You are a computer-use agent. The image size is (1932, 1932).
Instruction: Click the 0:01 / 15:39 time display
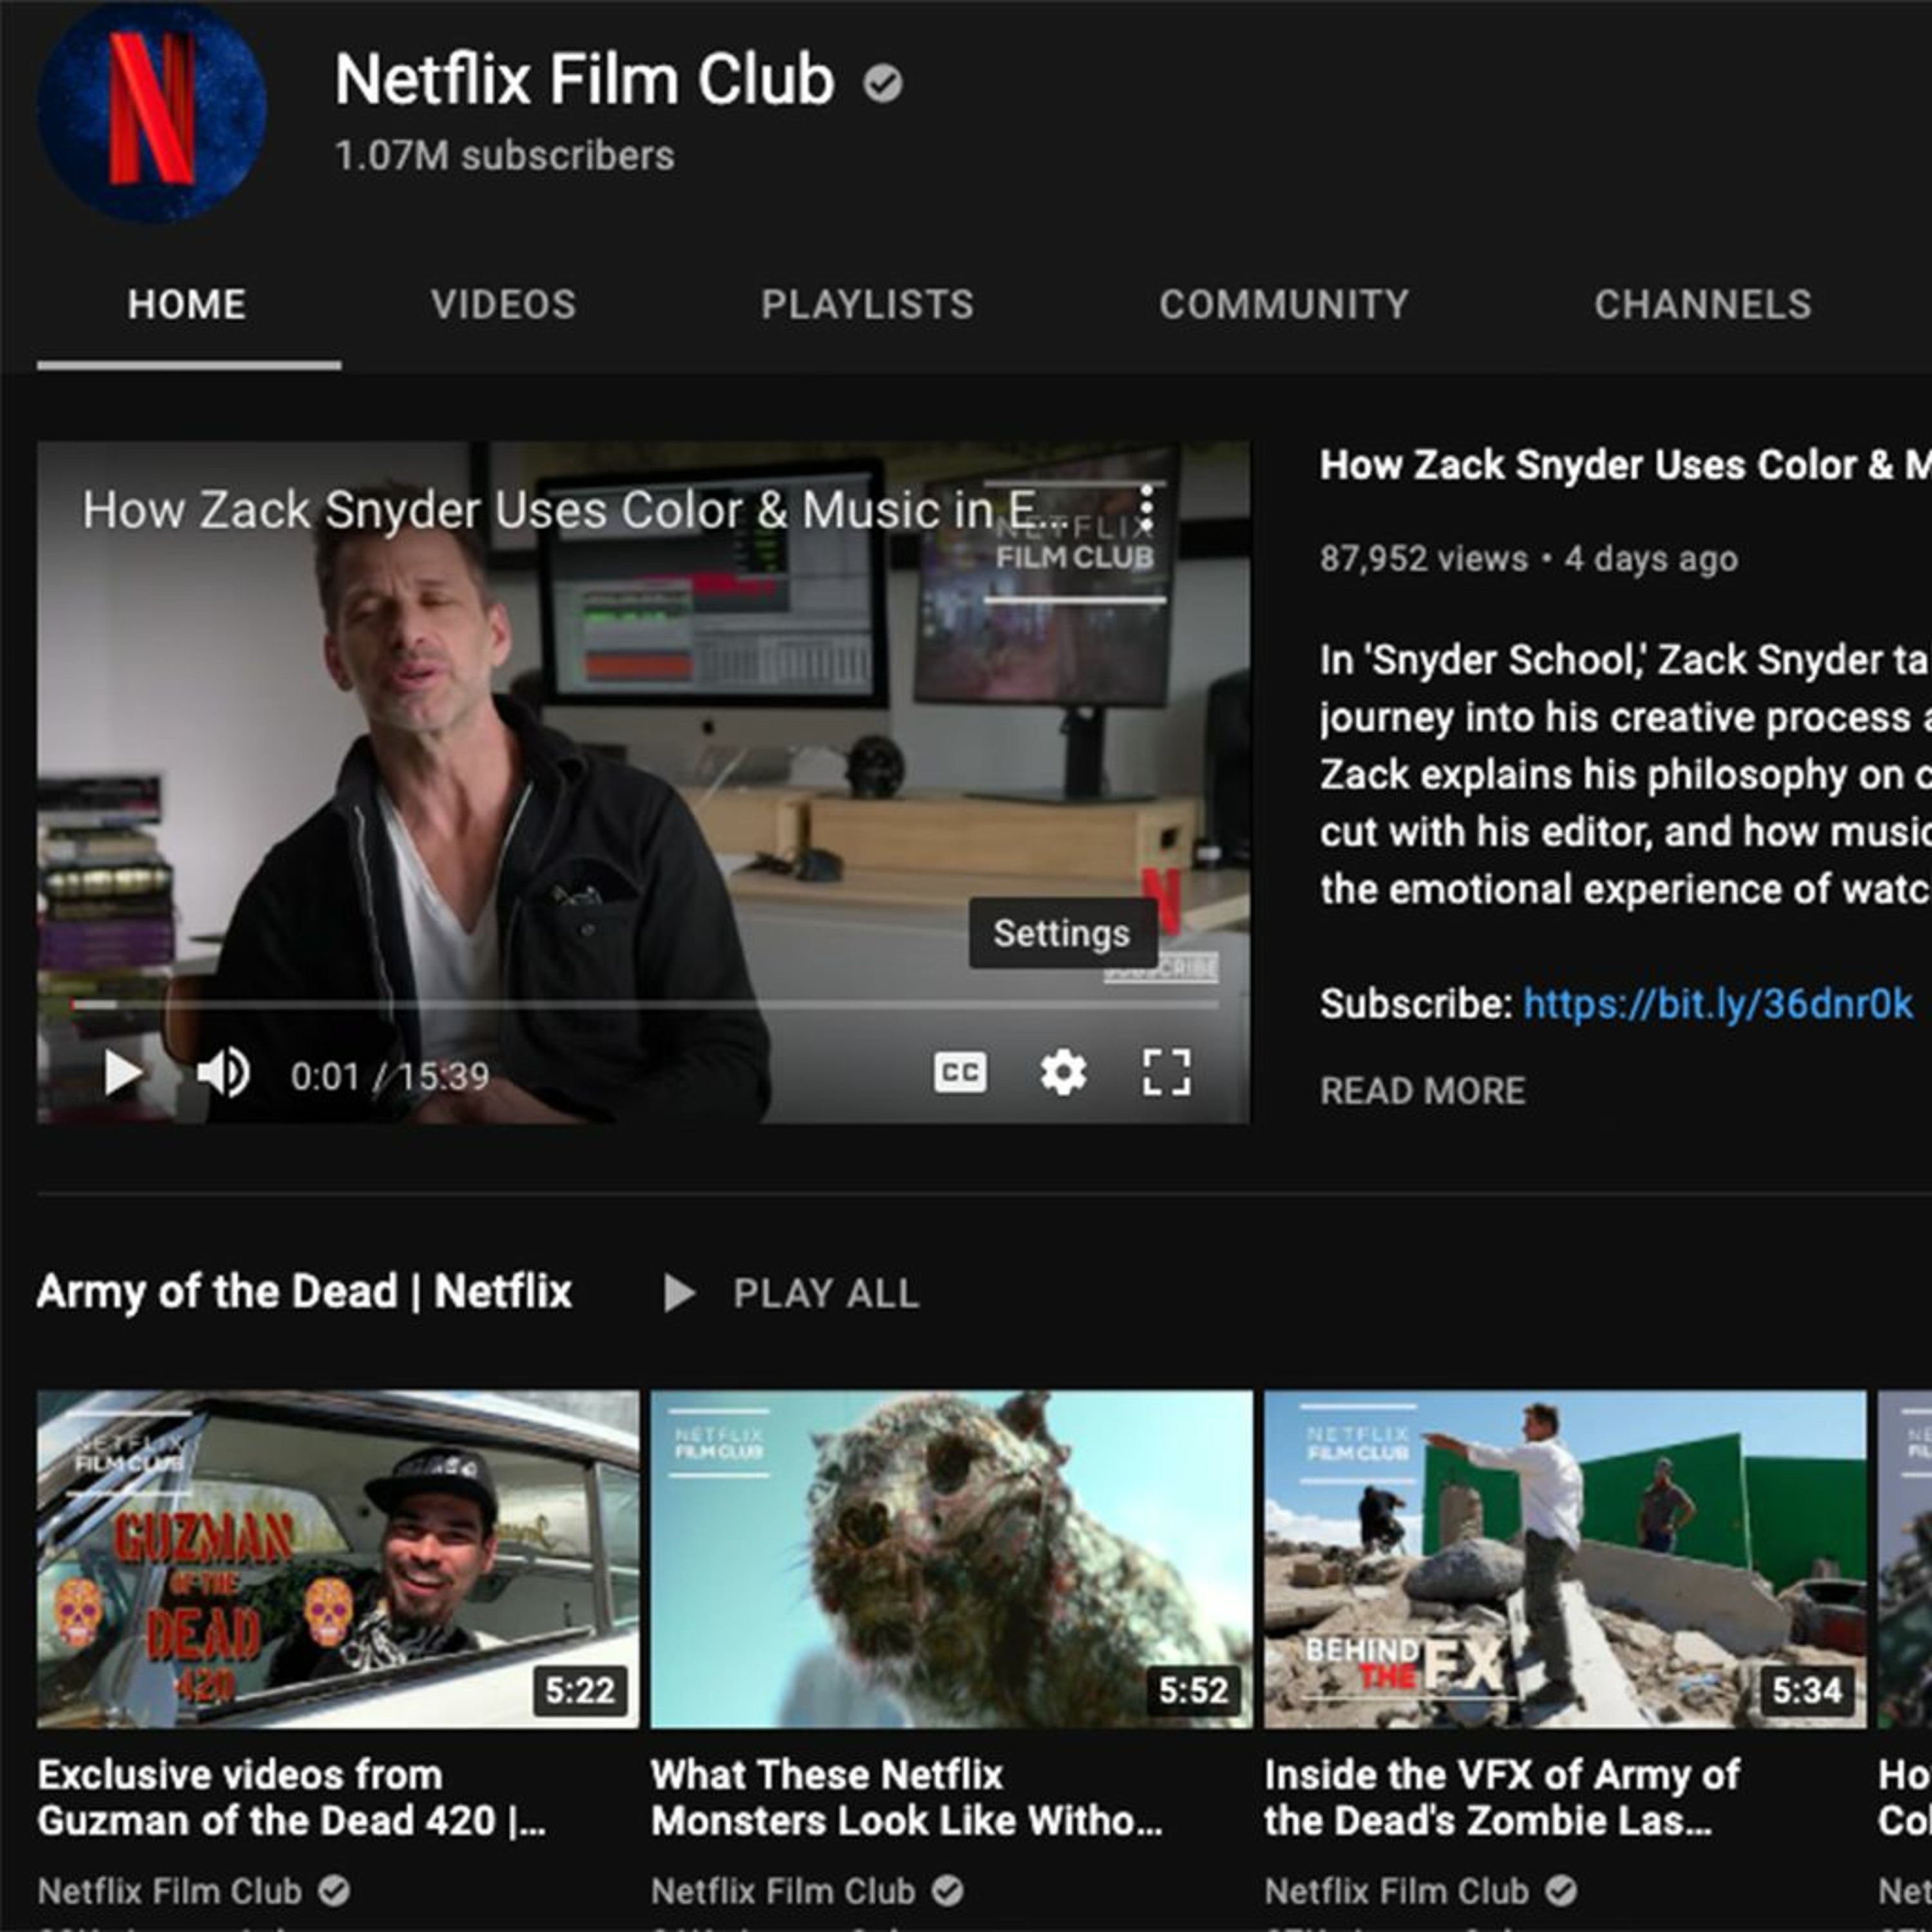click(x=390, y=1076)
